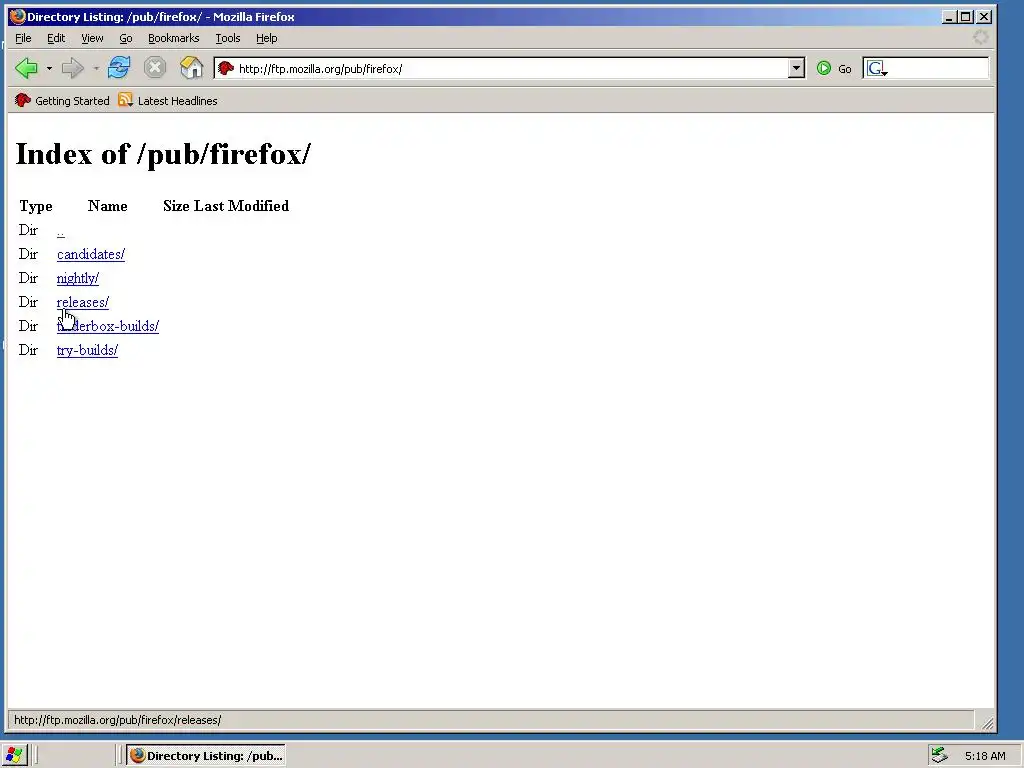Screen dimensions: 1024x768
Task: Click the Back arrow button
Action: (26, 68)
